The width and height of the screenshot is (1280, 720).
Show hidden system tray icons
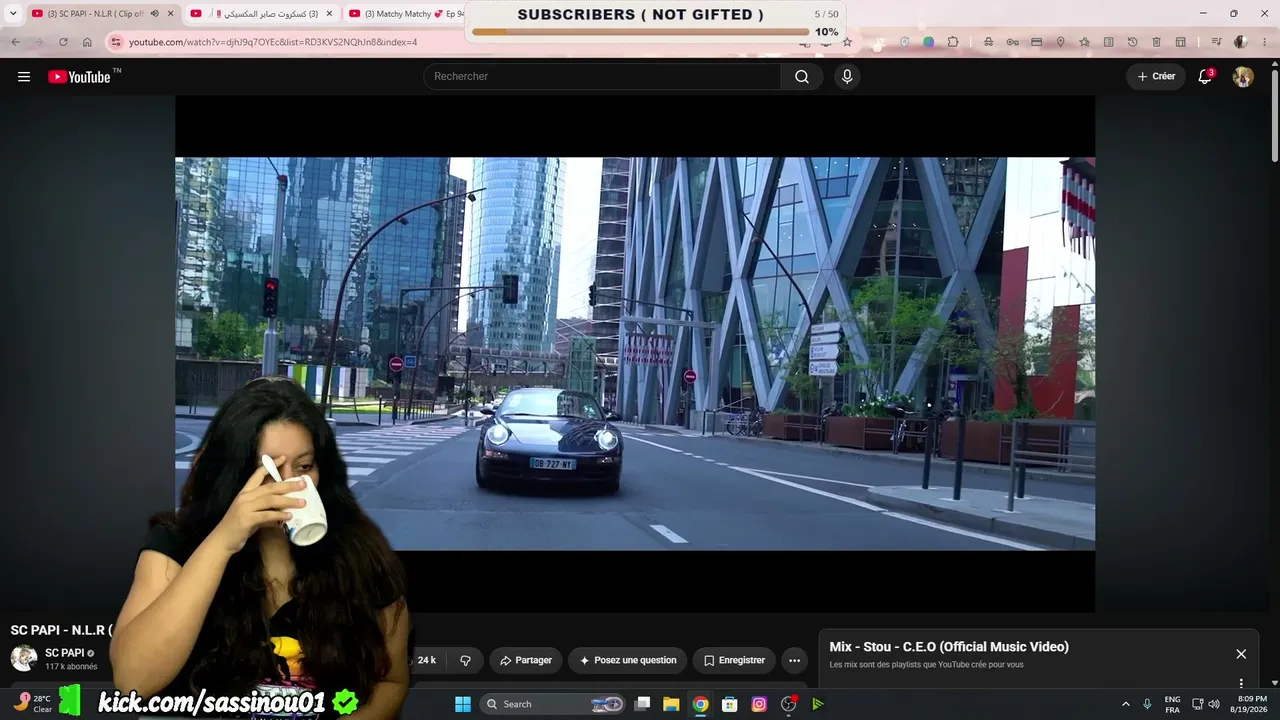[1125, 704]
